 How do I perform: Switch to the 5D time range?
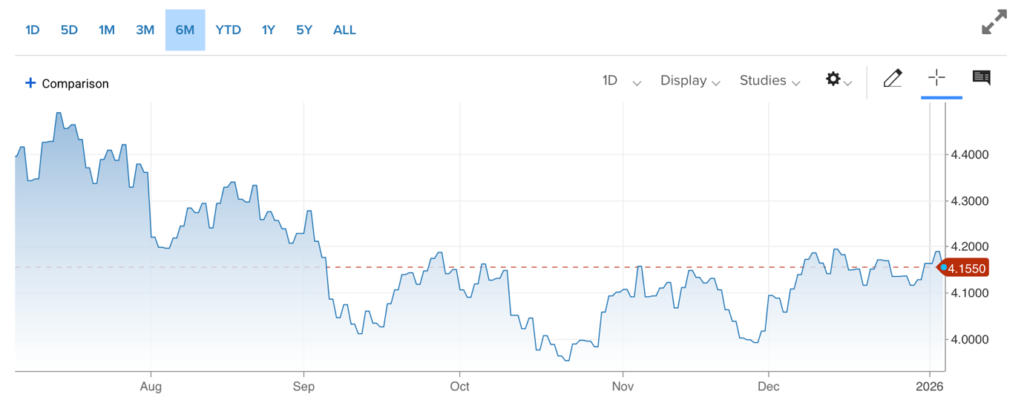coord(69,30)
